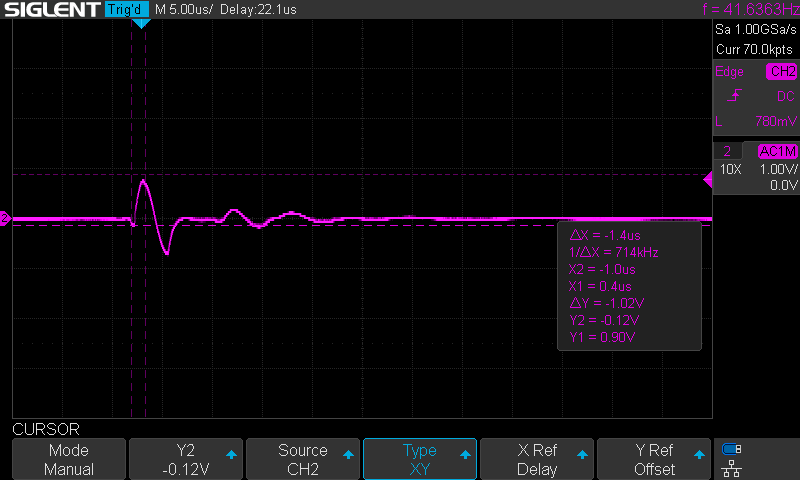Click the 0.0V channel offset value
800x480 pixels.
coord(784,185)
